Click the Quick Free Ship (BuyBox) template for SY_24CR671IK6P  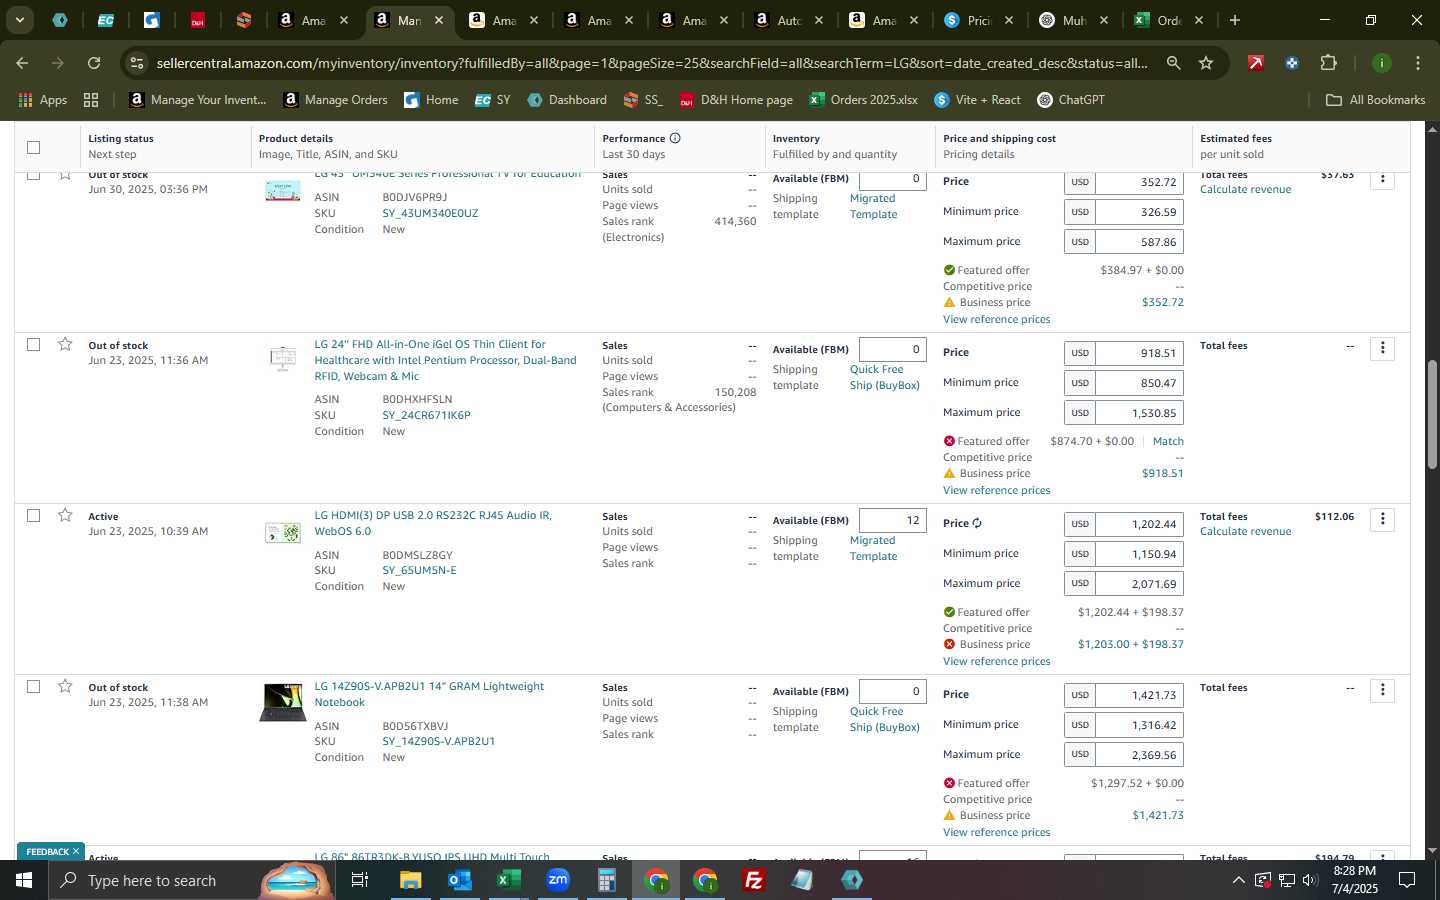coord(884,377)
